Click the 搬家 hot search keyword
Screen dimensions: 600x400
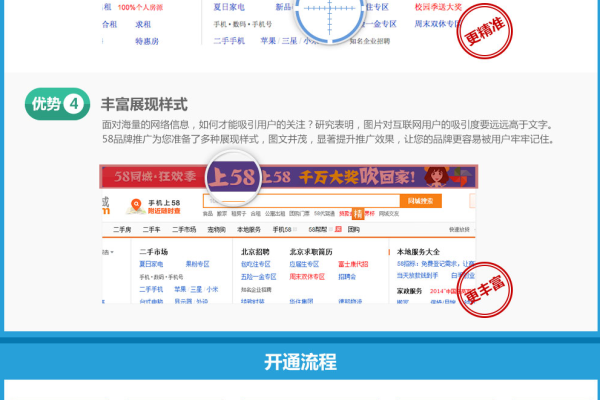pyautogui.click(x=222, y=214)
